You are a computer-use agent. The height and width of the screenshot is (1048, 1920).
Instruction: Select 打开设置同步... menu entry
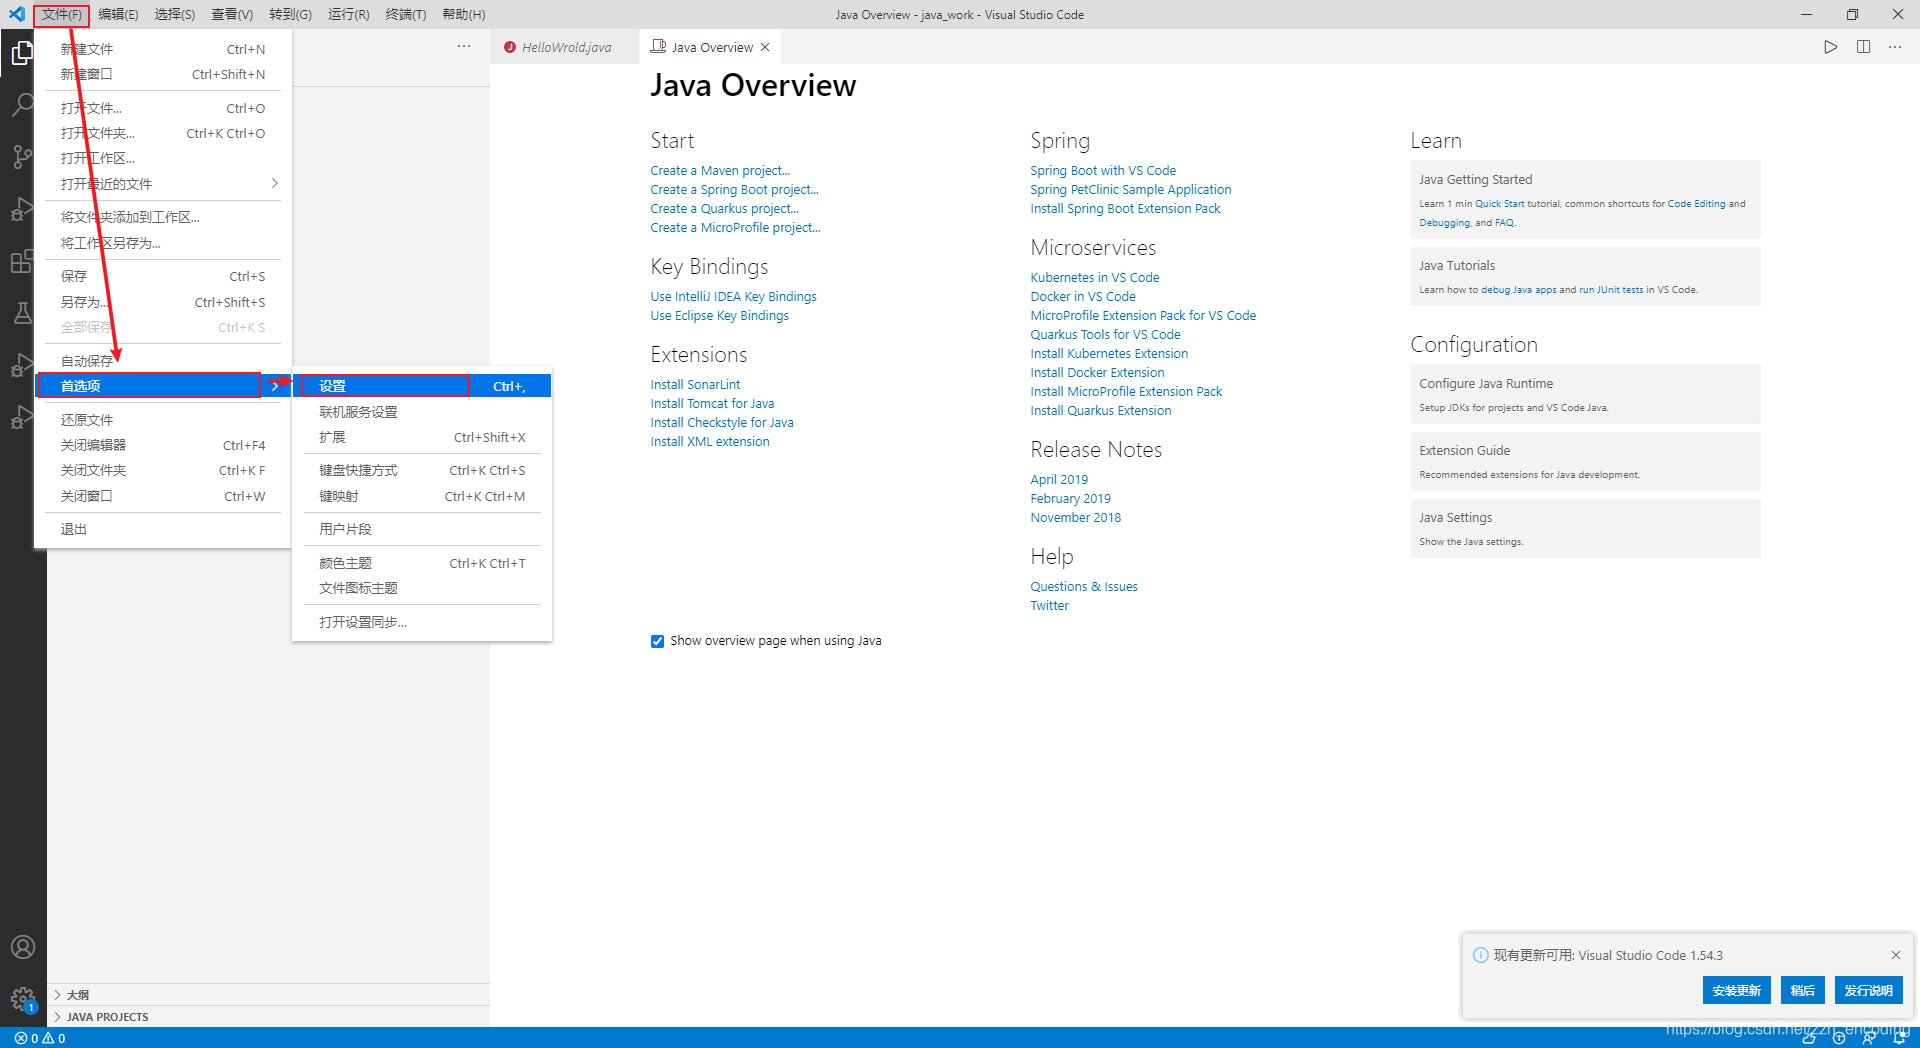(421, 622)
